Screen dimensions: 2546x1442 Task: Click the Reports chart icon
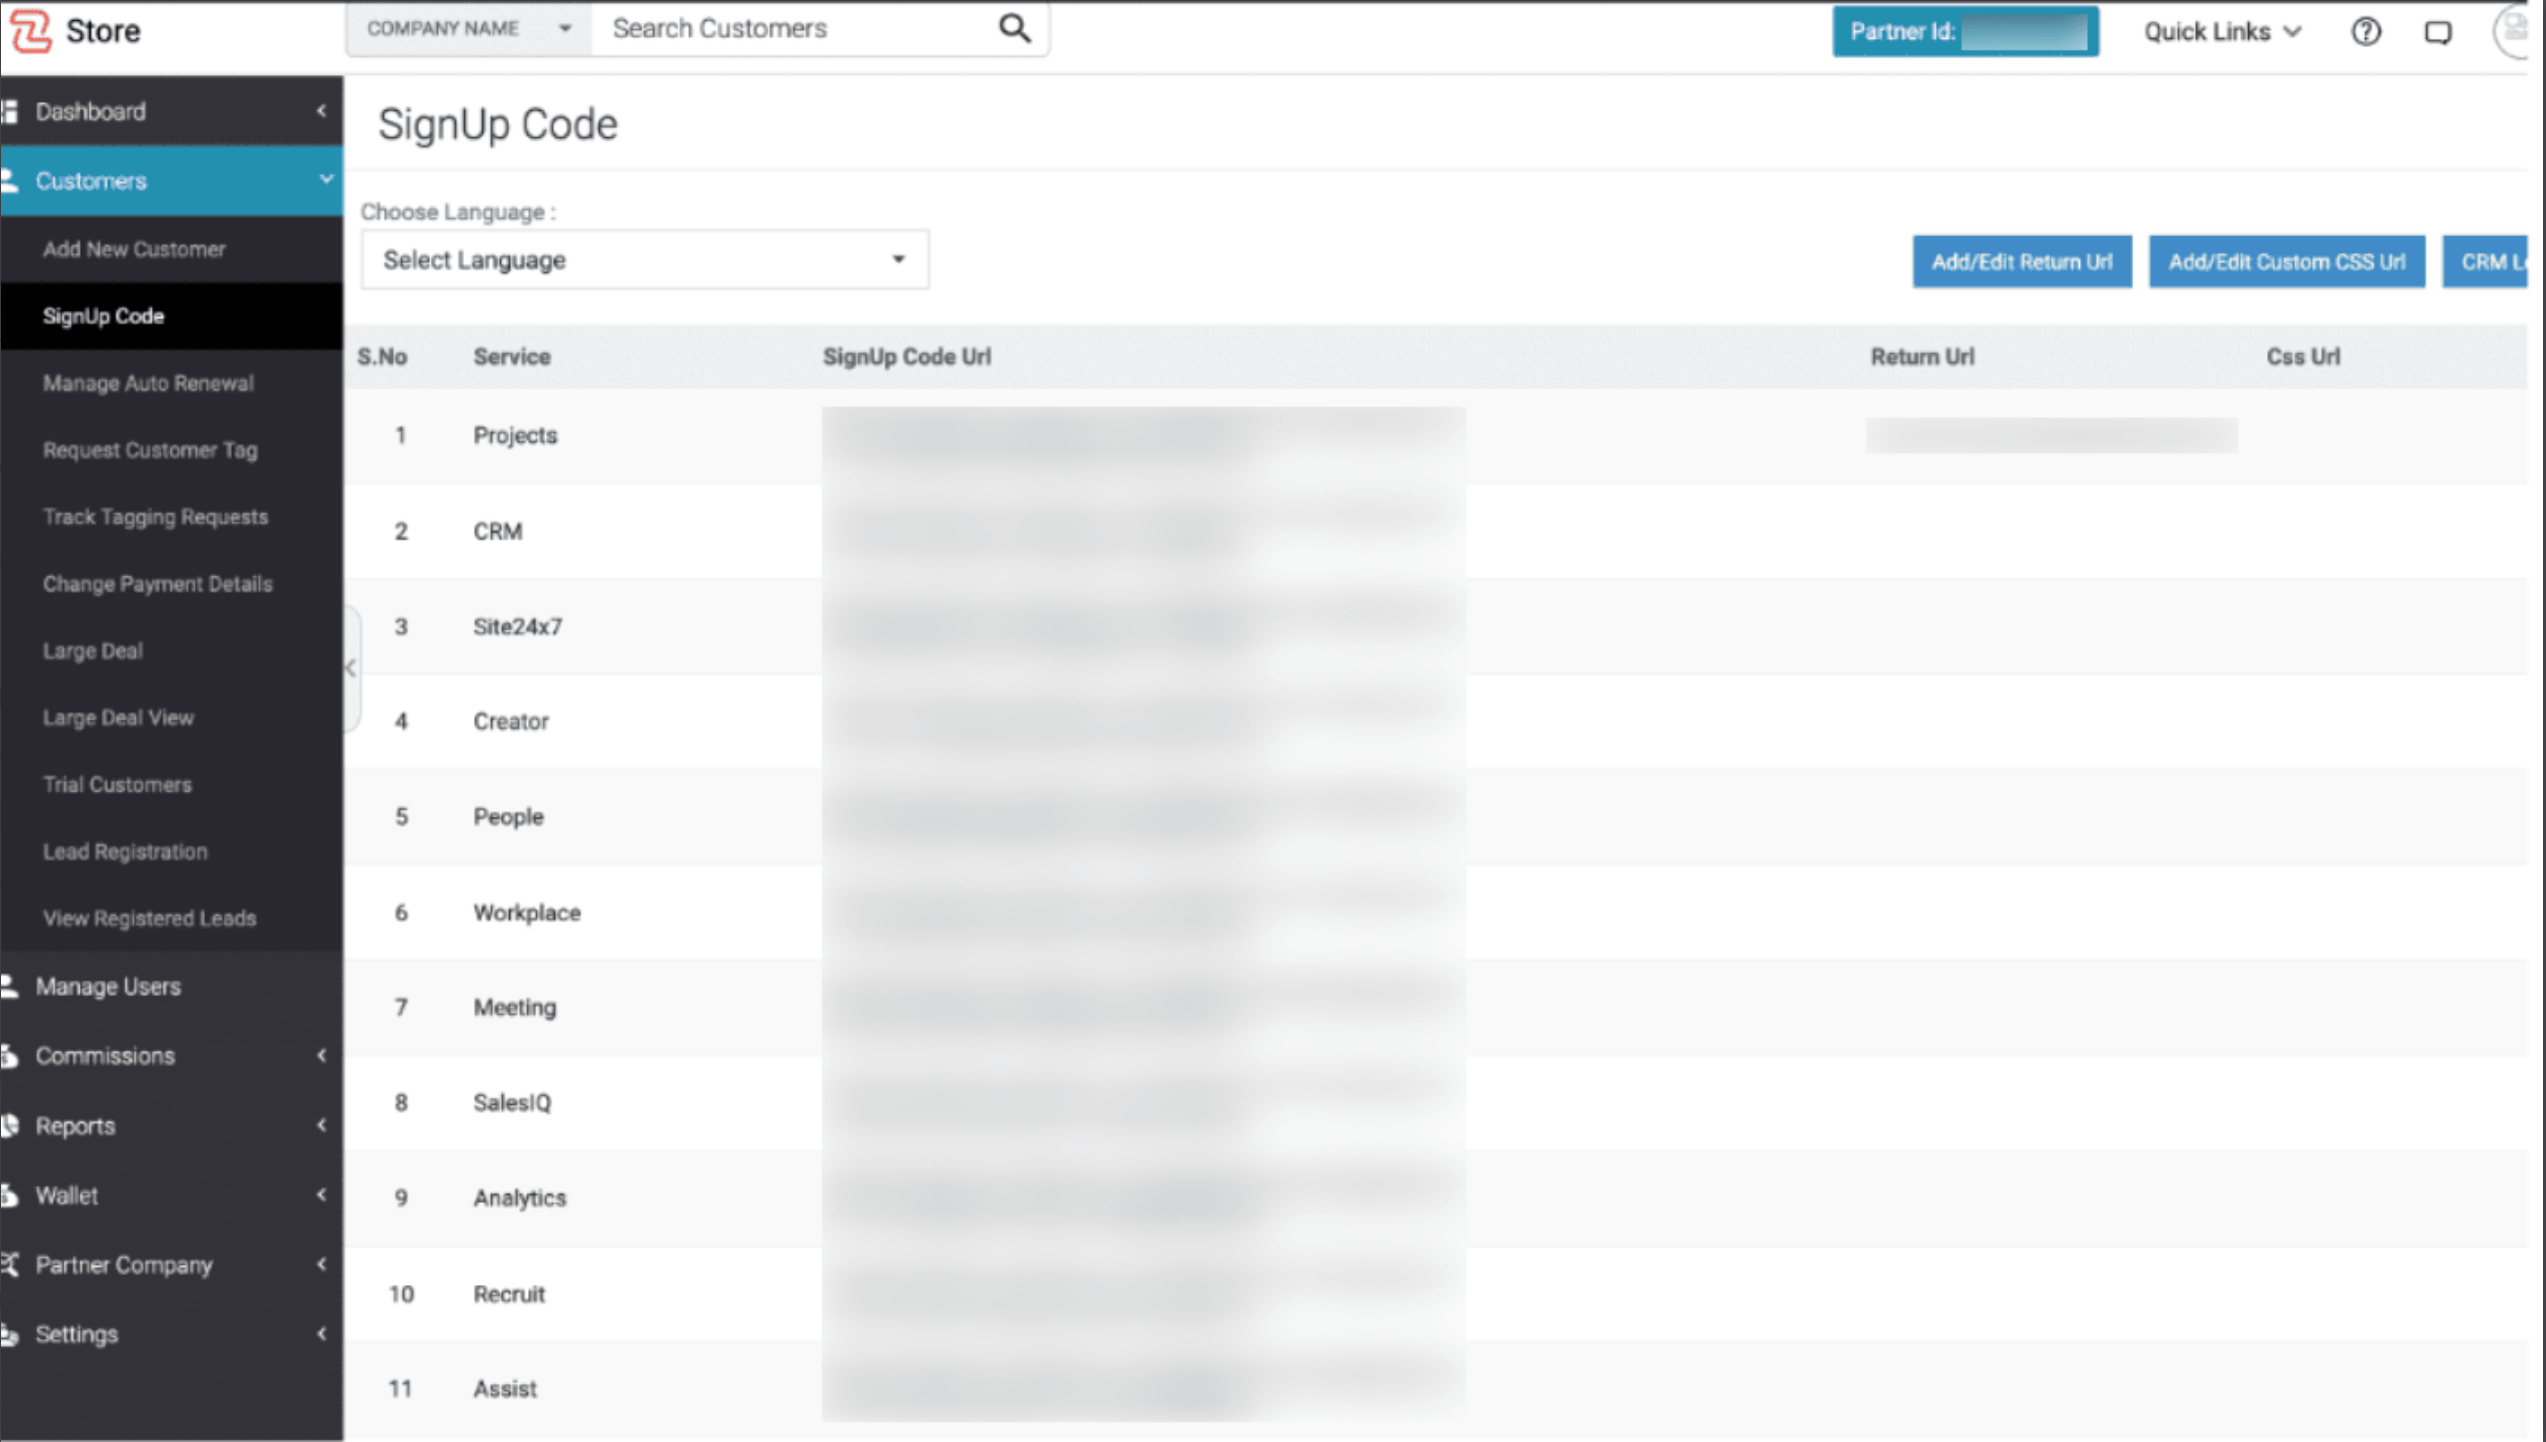pyautogui.click(x=10, y=1125)
